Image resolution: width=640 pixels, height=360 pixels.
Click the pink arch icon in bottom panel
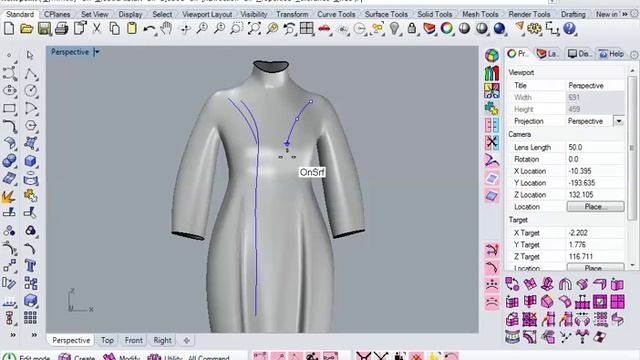(565, 284)
